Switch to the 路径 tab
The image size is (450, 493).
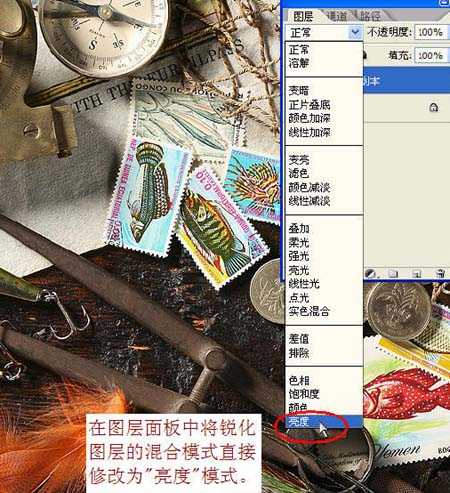[370, 16]
